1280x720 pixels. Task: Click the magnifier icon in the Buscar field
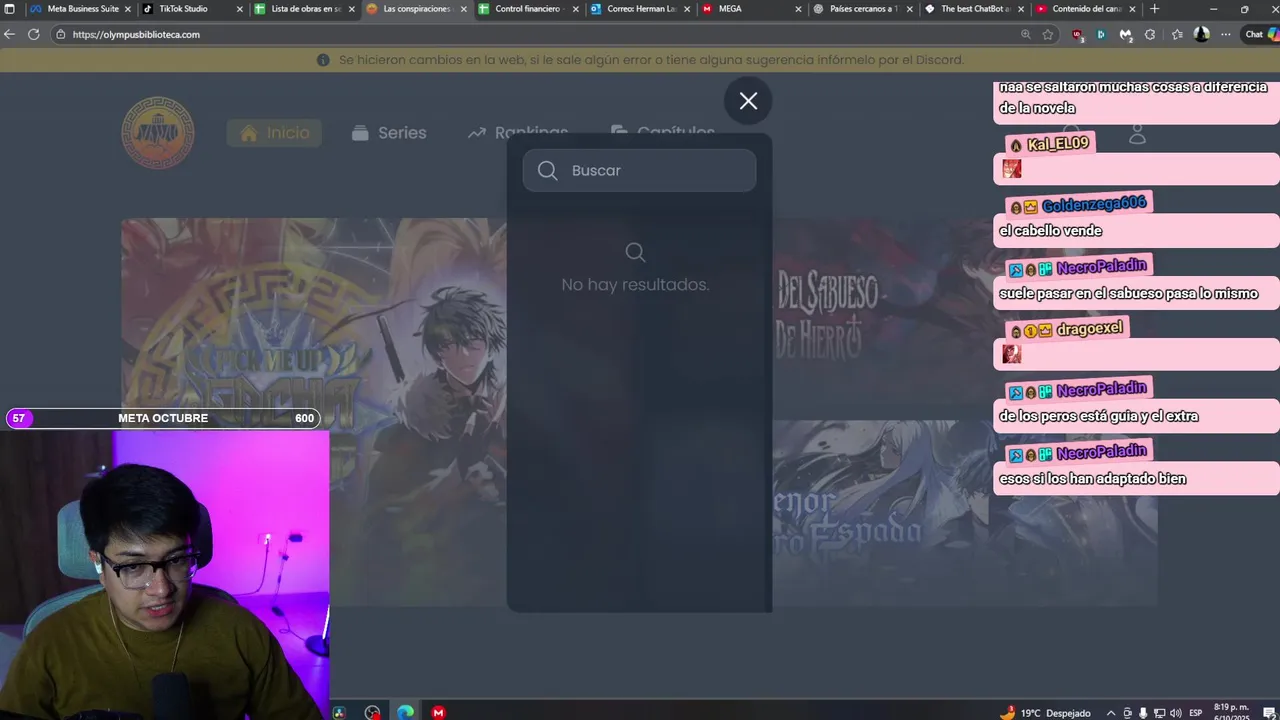547,170
